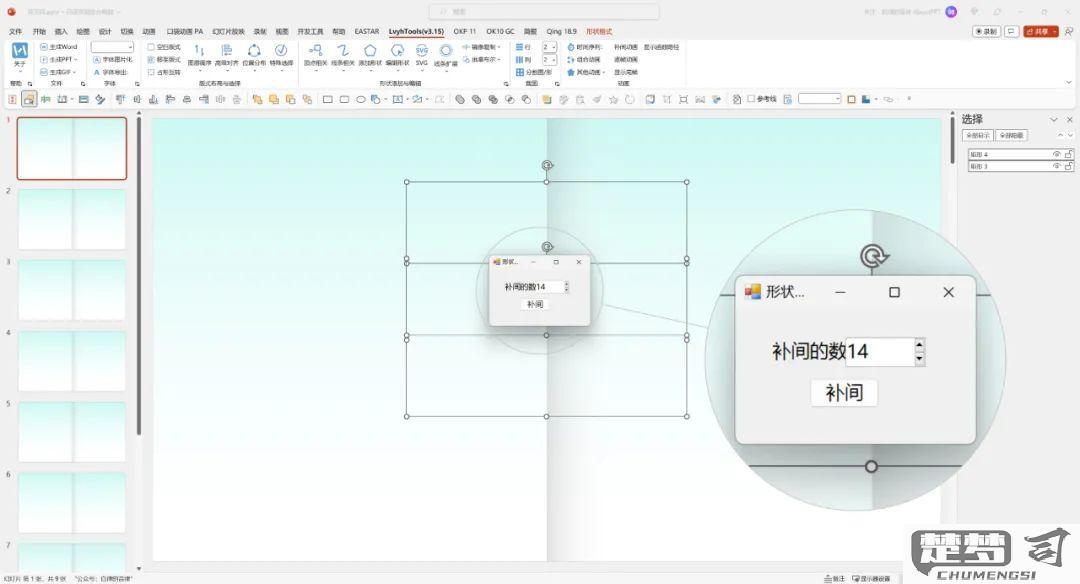
Task: Open the comments button near 共享
Action: [x=1011, y=32]
